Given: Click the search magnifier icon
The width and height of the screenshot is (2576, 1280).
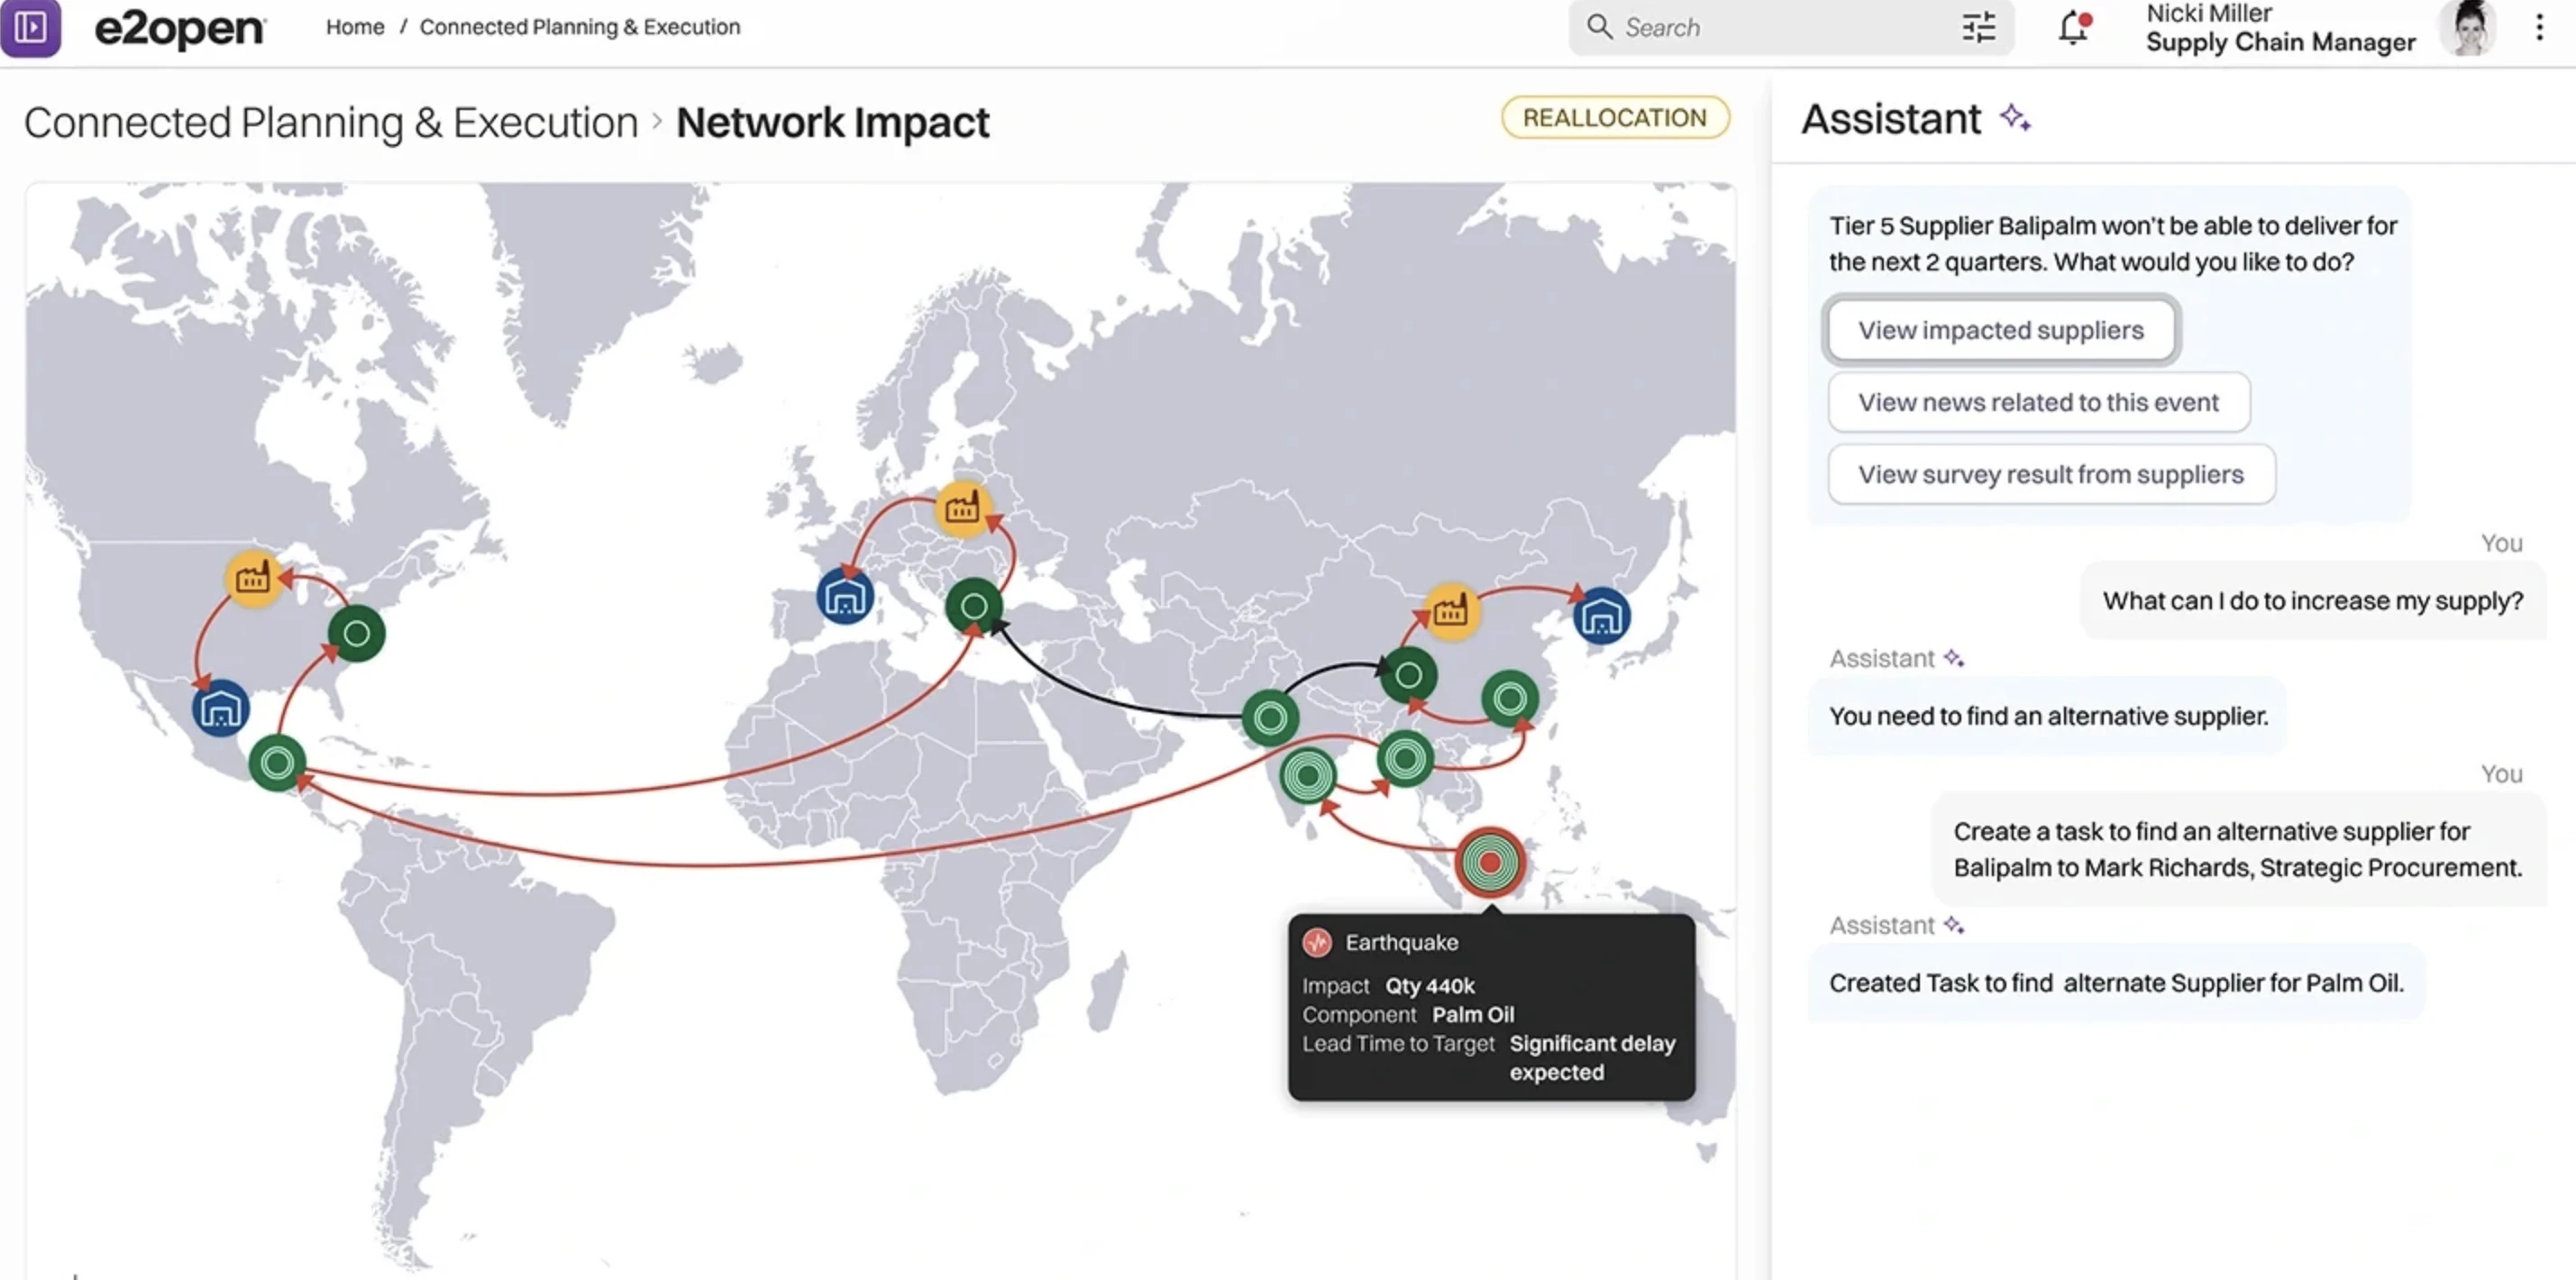Looking at the screenshot, I should click(1600, 27).
